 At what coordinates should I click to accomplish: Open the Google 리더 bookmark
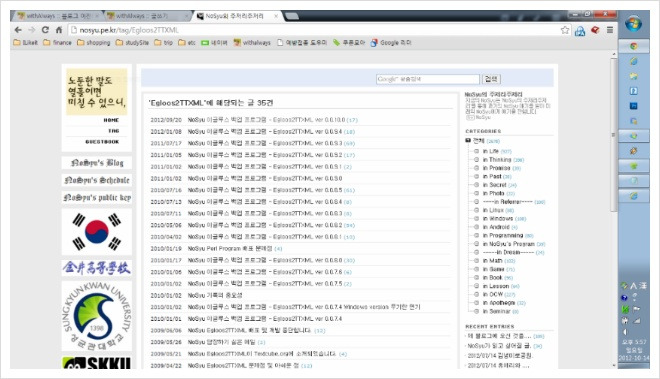point(391,43)
